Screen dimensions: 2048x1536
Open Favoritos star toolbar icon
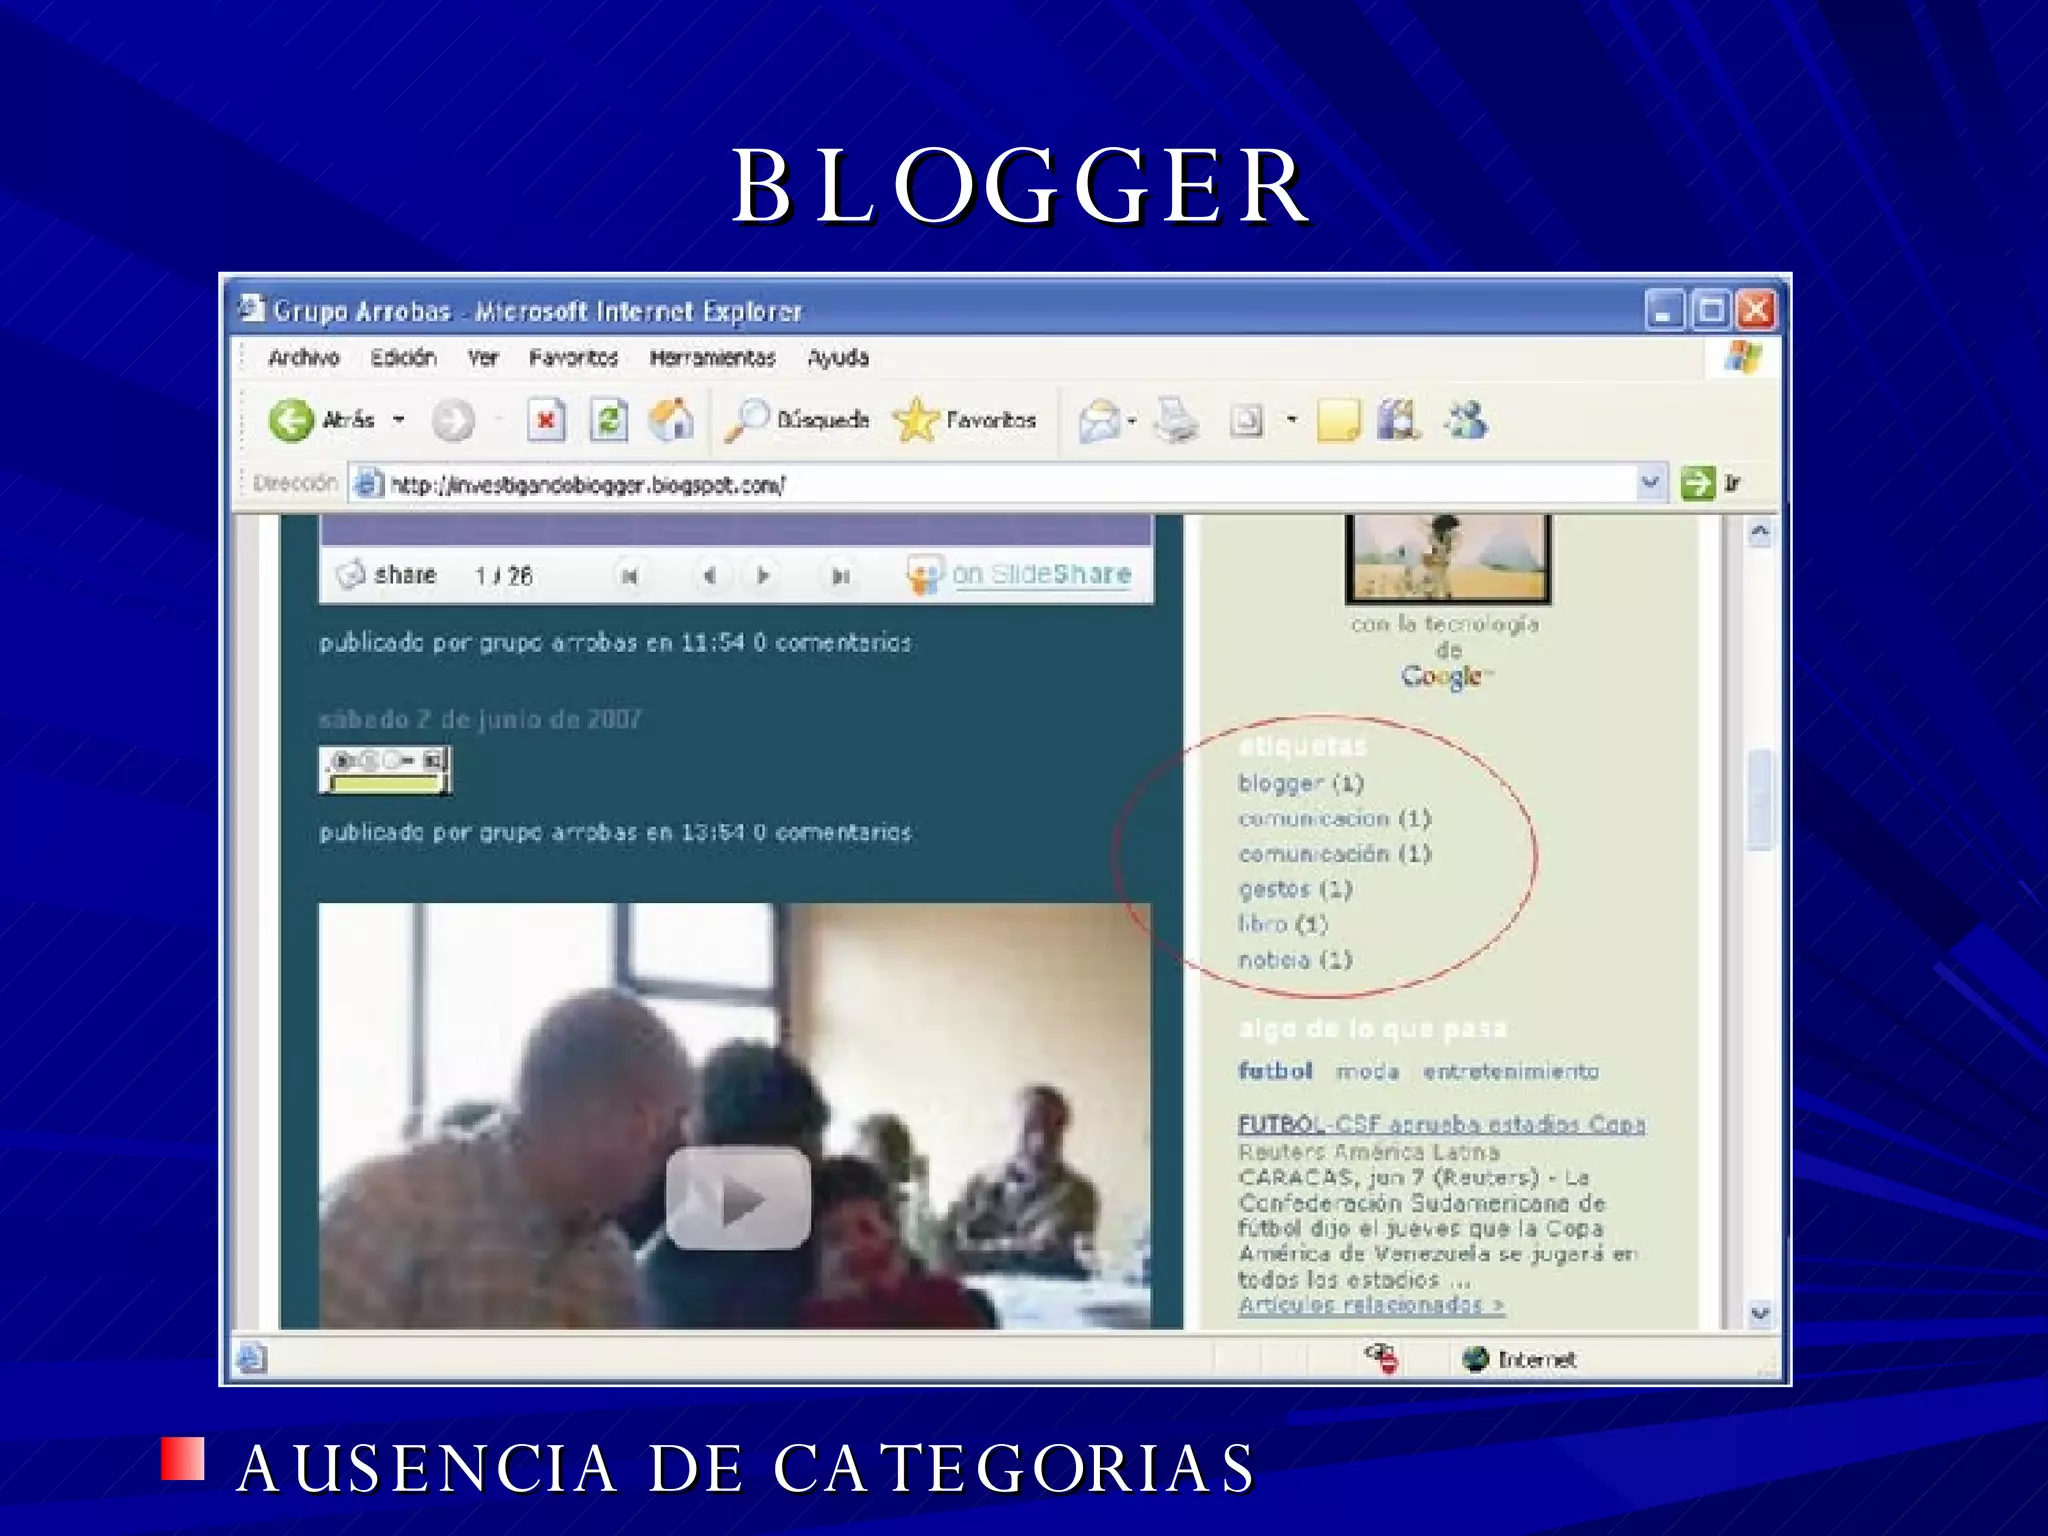pos(916,420)
